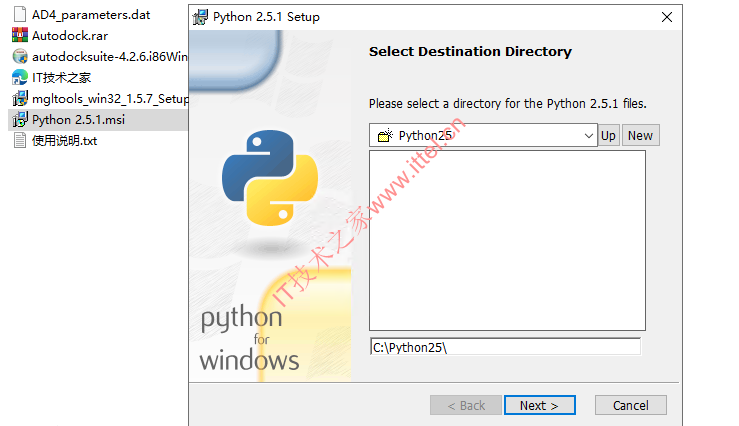Select the autodocksuite-4.2.6.i86Win file name
739x426 pixels.
point(110,57)
